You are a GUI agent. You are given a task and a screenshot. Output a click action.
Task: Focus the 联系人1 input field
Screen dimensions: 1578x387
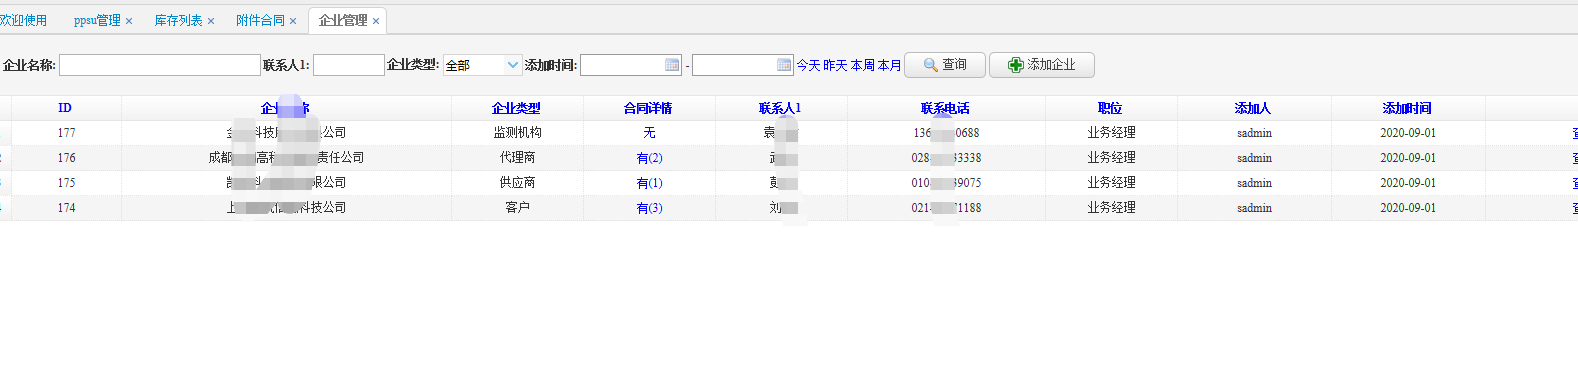(349, 65)
